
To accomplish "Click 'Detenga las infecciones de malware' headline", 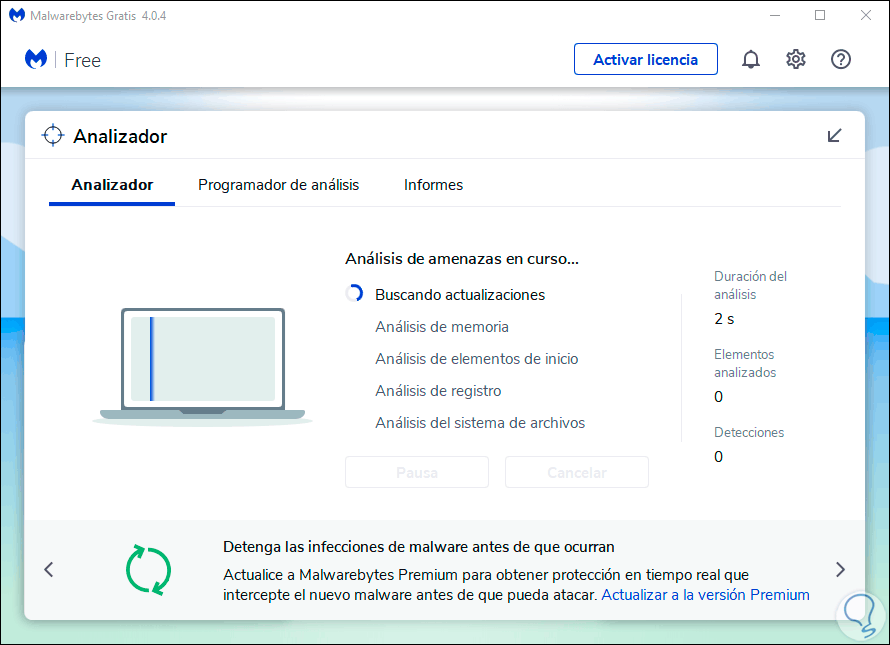I will click(x=418, y=547).
